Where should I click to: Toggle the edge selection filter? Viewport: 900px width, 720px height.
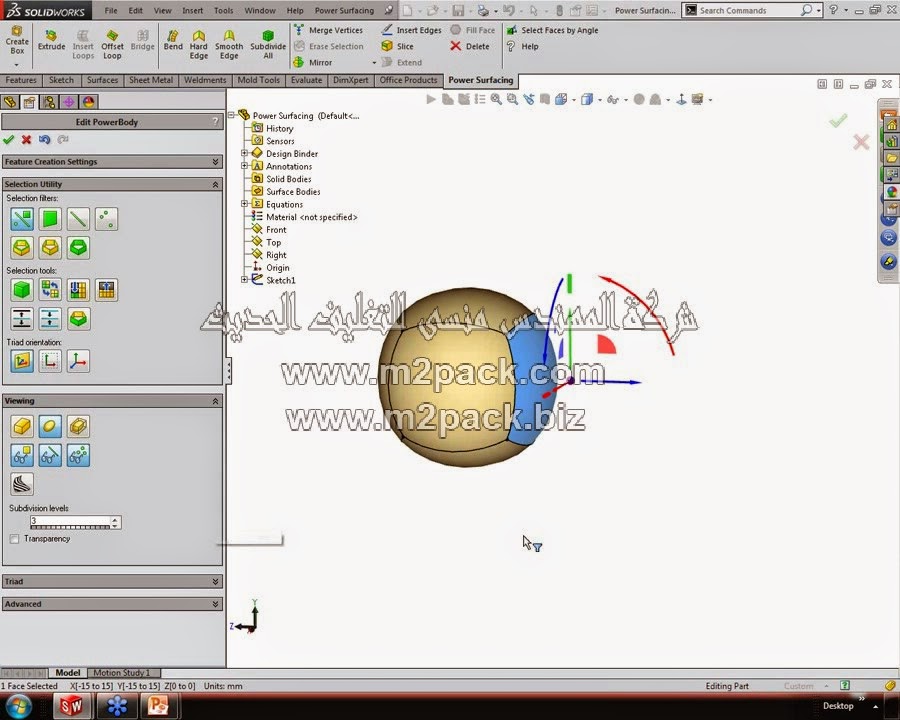point(78,219)
